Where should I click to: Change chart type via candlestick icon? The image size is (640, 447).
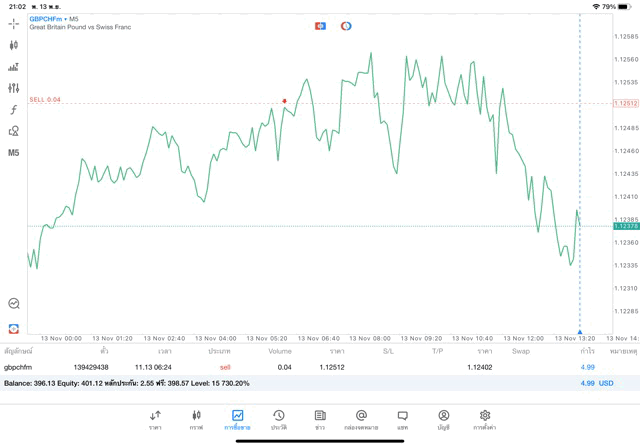pyautogui.click(x=14, y=45)
